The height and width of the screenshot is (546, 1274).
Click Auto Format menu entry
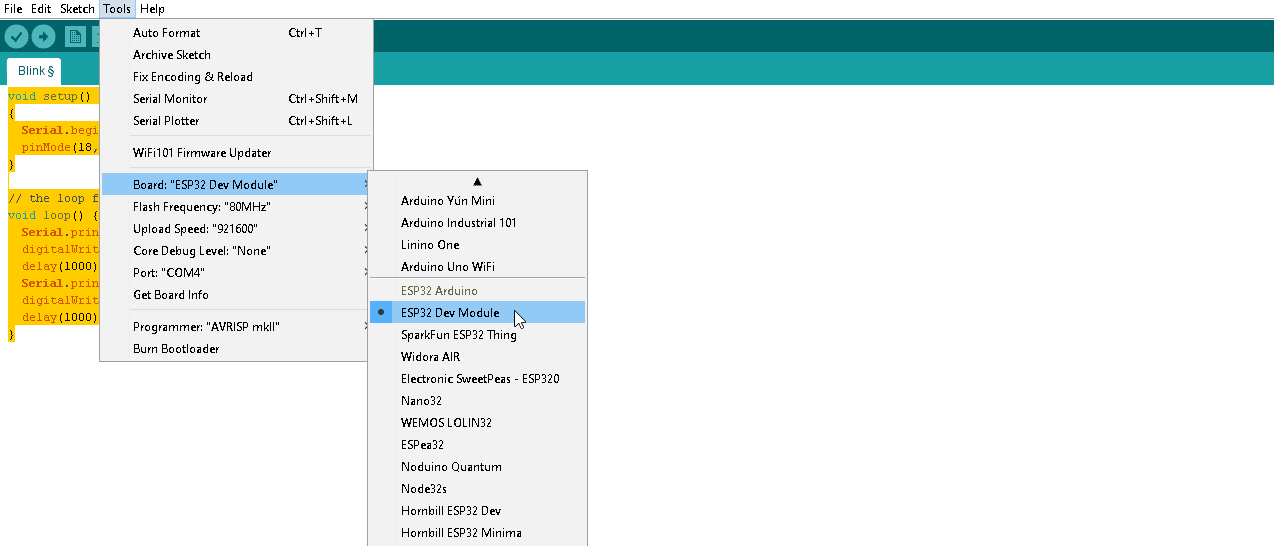pos(166,33)
